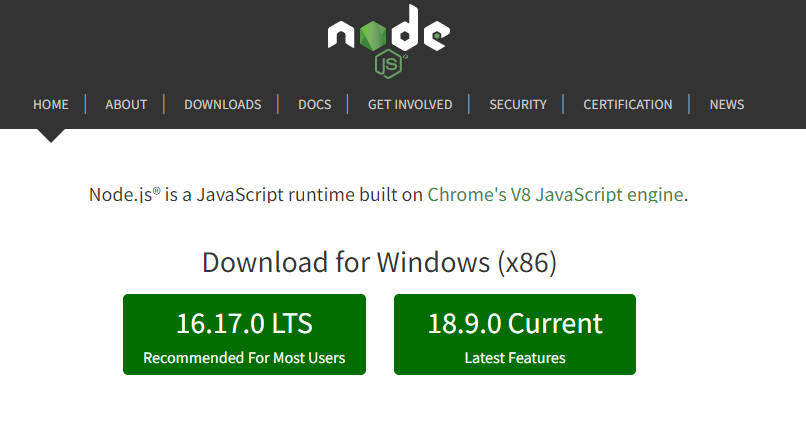Visit the SECURITY page

pyautogui.click(x=518, y=104)
